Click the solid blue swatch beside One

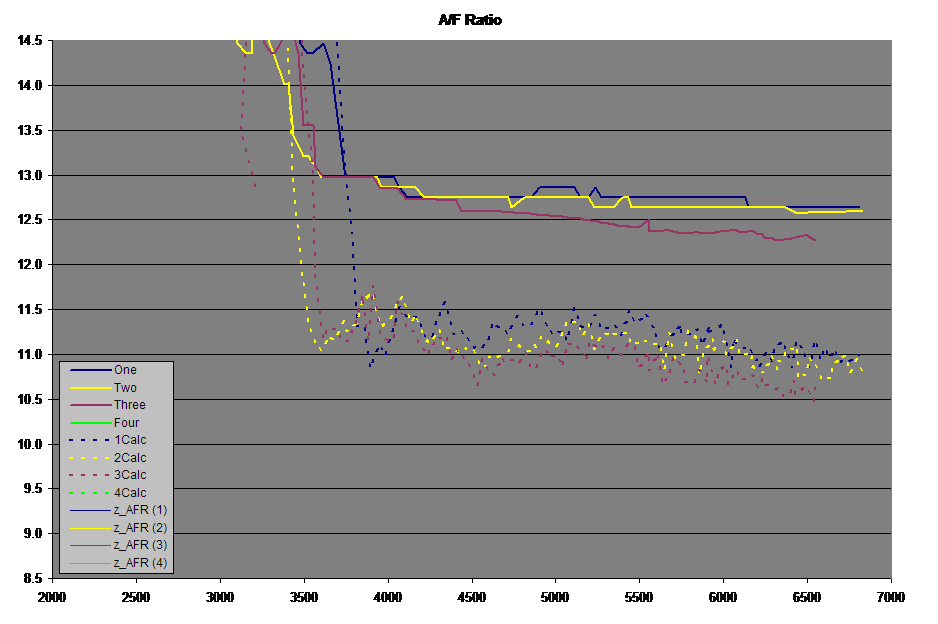[x=85, y=370]
